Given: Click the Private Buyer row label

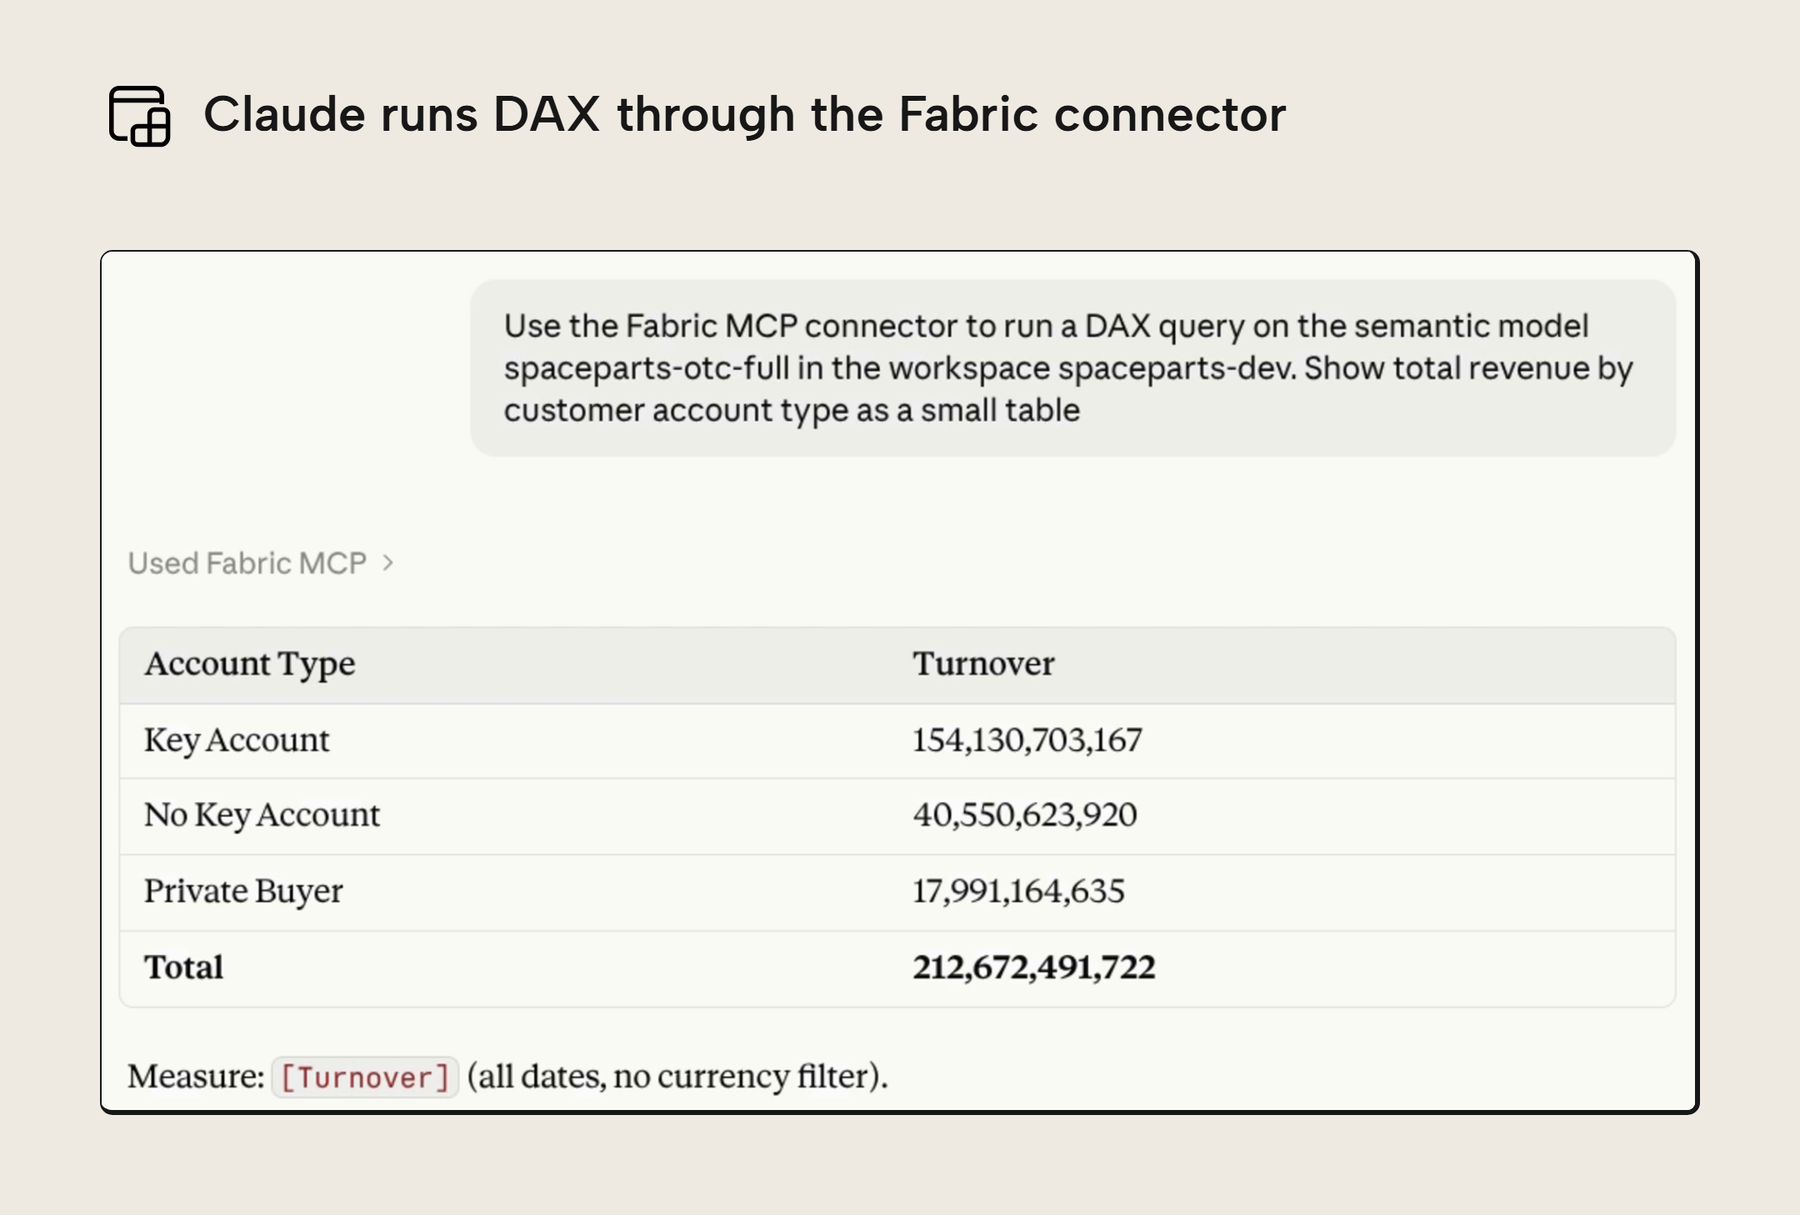Looking at the screenshot, I should (243, 891).
